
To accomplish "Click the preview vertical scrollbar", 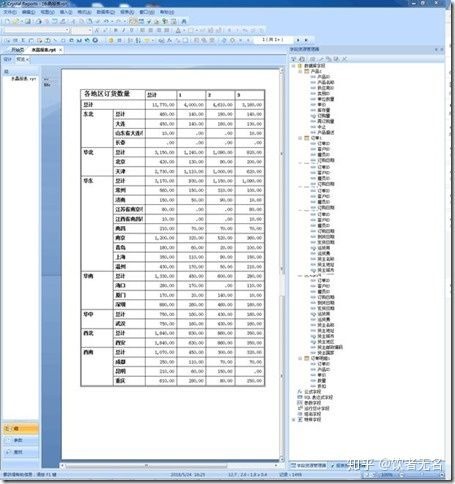I will (282, 265).
